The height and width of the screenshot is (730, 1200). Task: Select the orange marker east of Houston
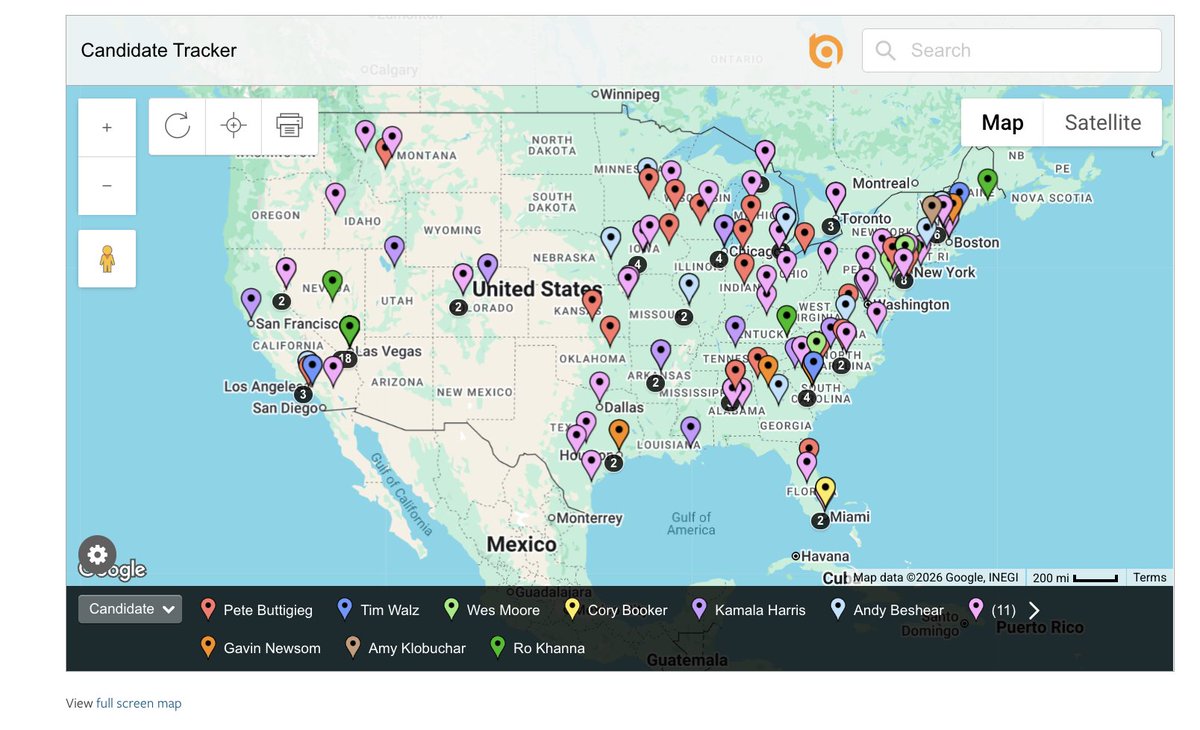619,434
